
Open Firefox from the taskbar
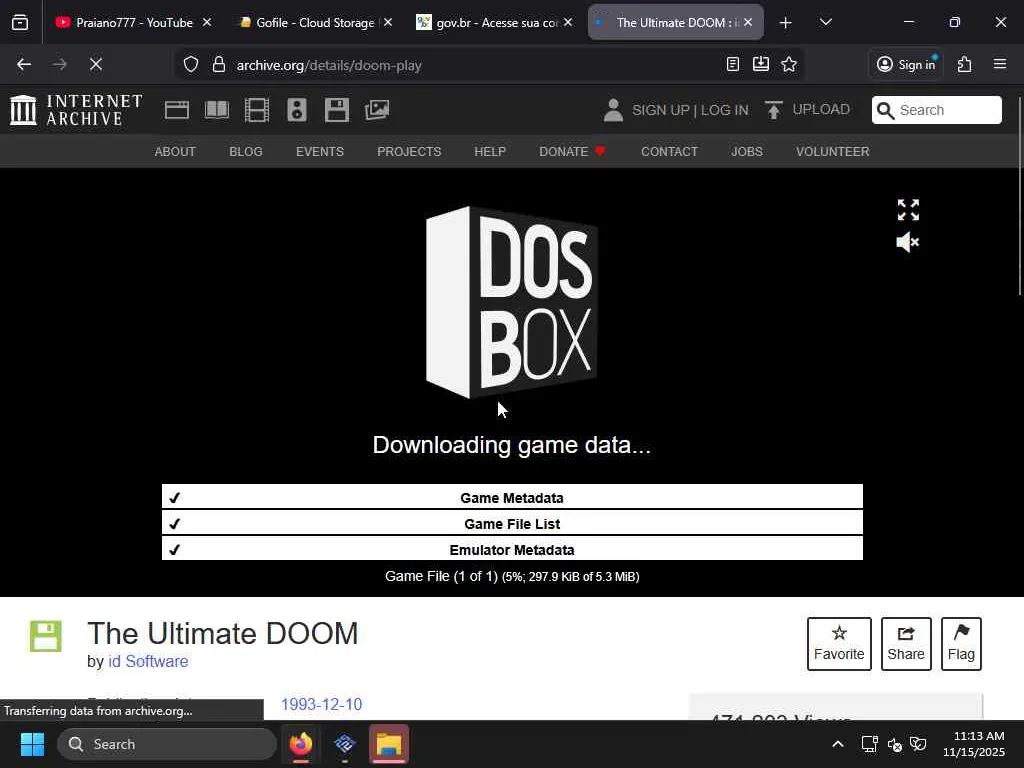300,744
